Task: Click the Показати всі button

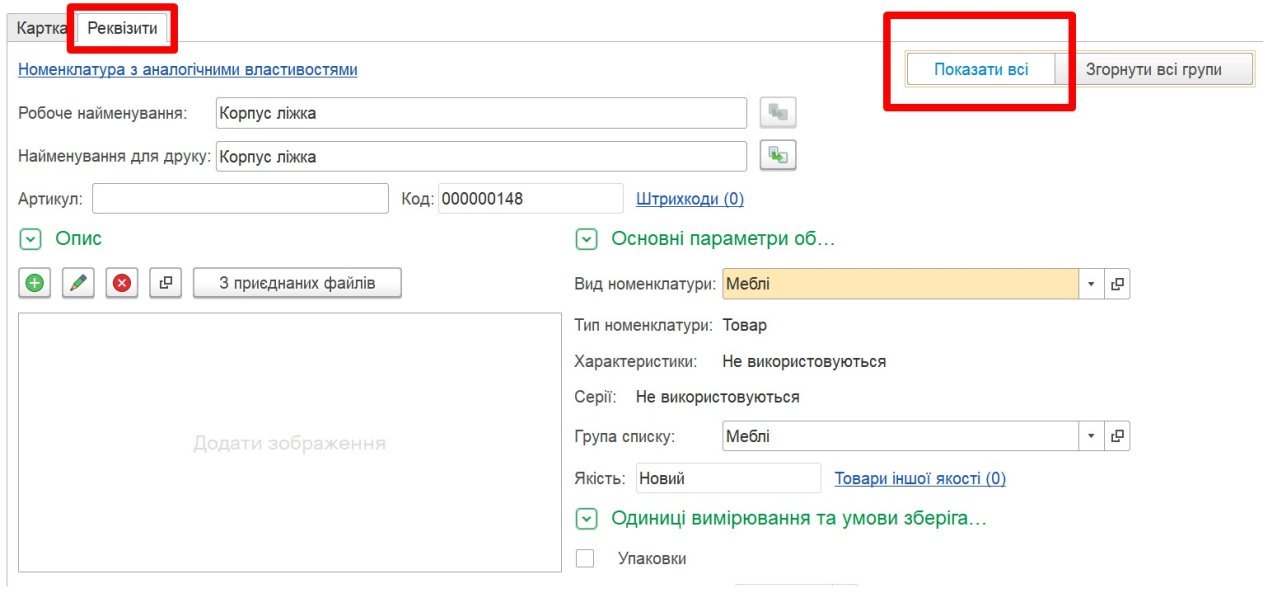Action: point(981,70)
